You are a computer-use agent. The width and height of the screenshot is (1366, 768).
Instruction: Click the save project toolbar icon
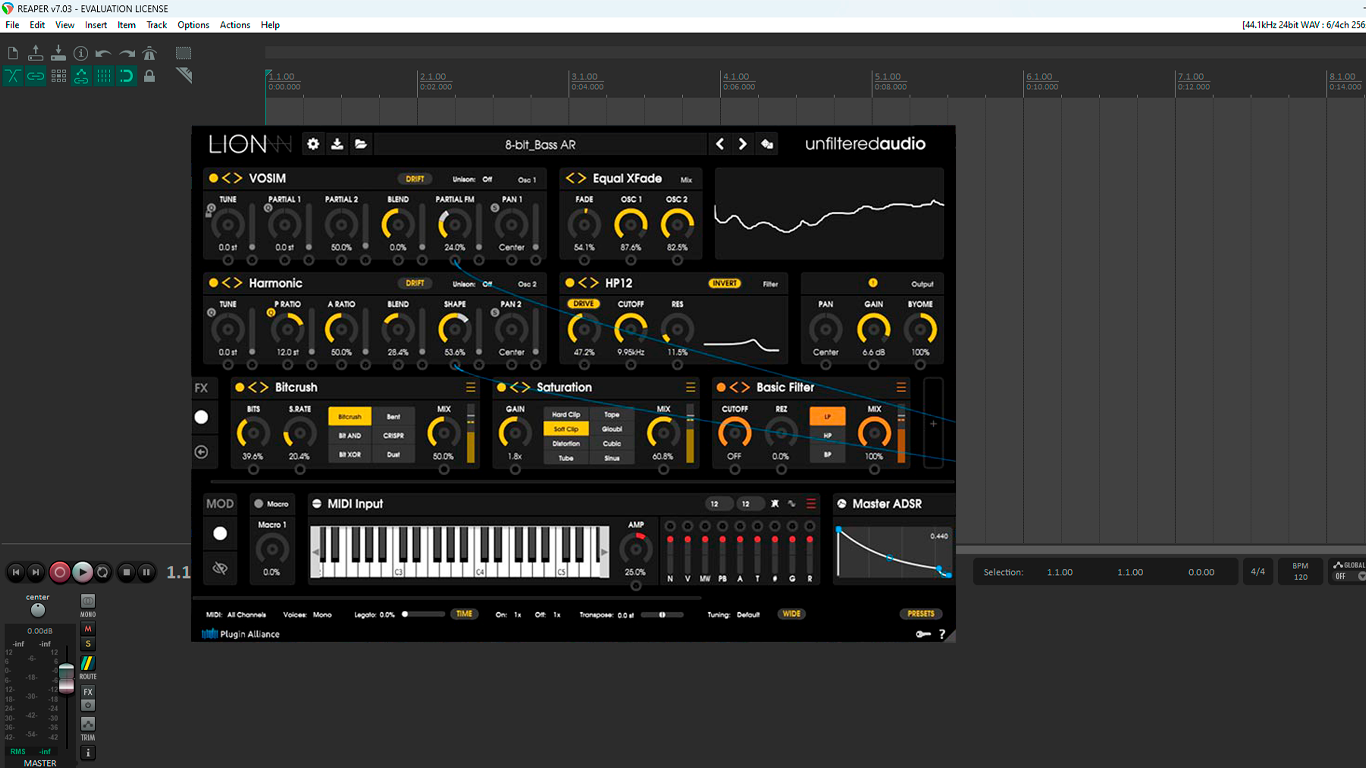(58, 54)
